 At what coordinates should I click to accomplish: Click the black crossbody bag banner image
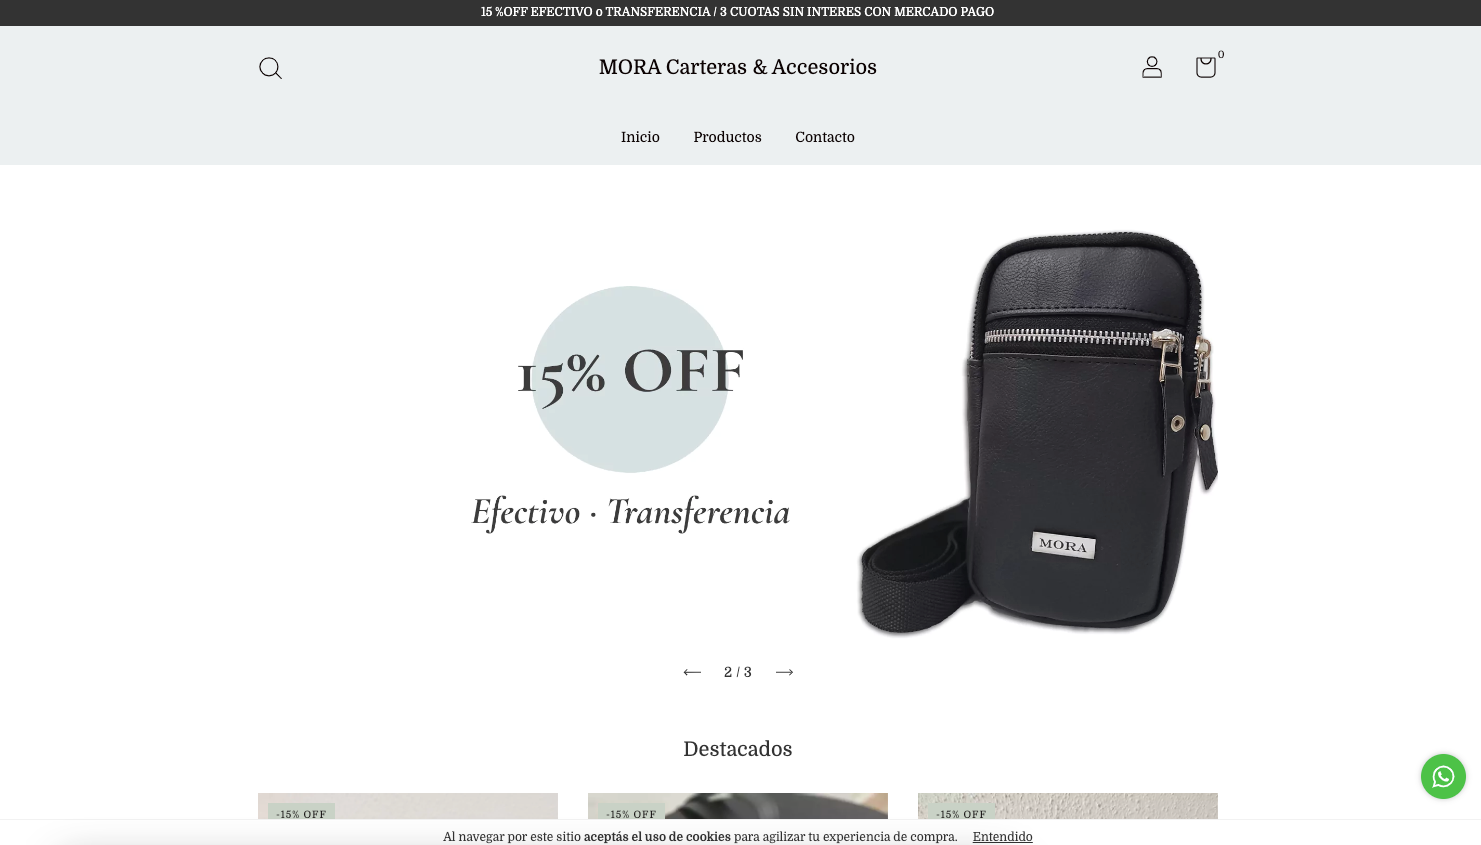(1038, 433)
